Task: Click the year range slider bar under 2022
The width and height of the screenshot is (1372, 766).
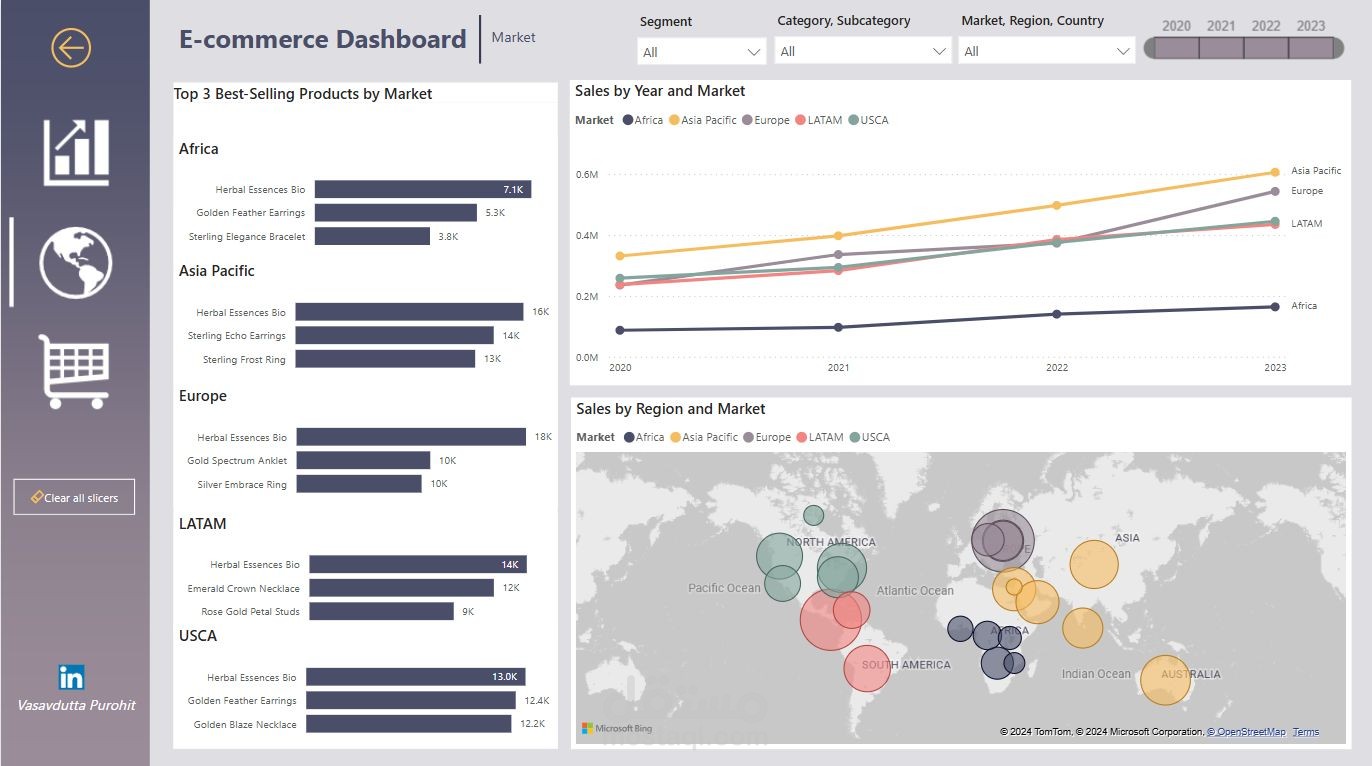Action: [x=1266, y=48]
